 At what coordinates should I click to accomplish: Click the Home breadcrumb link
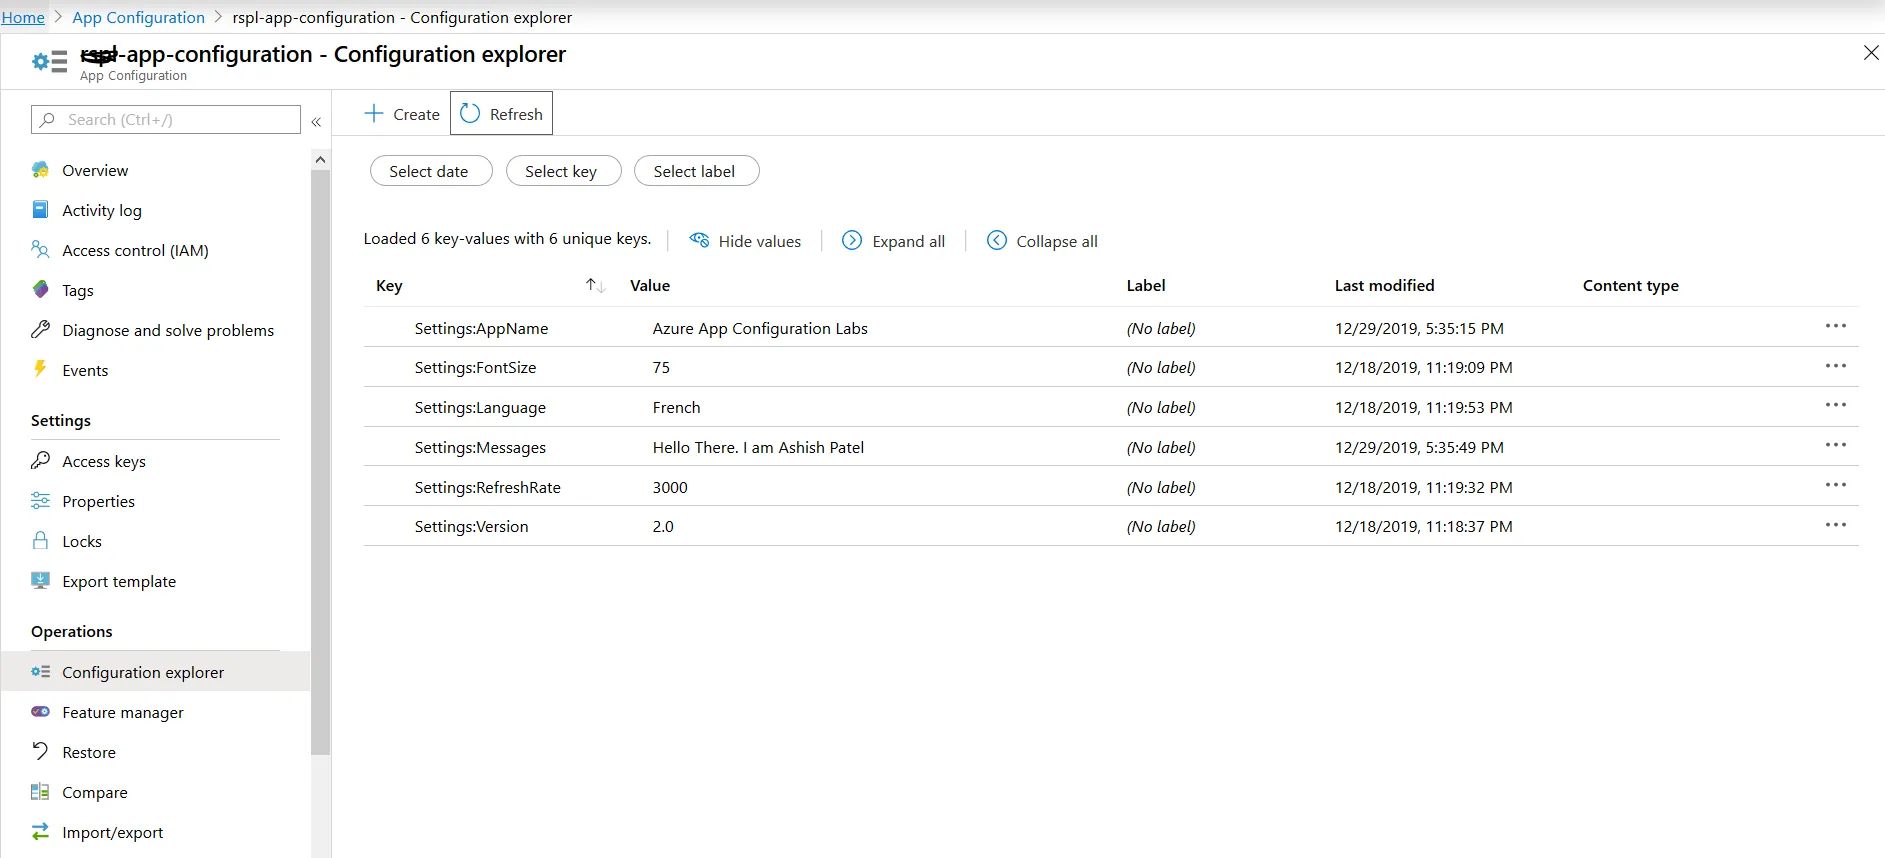[x=23, y=17]
